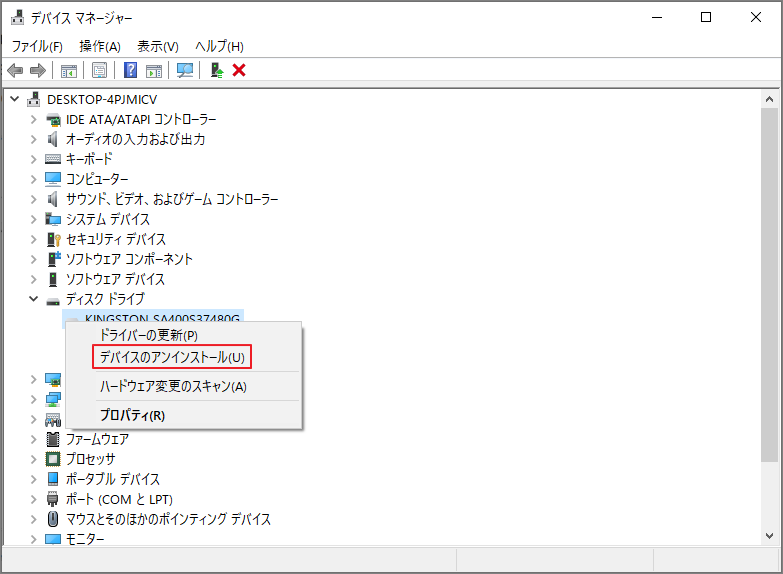Expand IDE ATA/ATAPI コントローラー node
The image size is (783, 574).
click(x=33, y=119)
